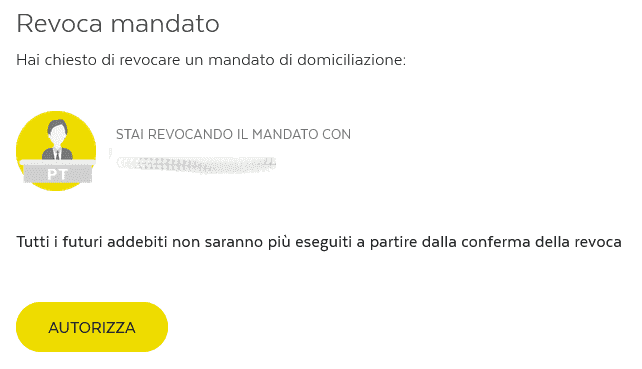Click the Revoca mandato heading
Screen dimensions: 642x369
coord(118,24)
